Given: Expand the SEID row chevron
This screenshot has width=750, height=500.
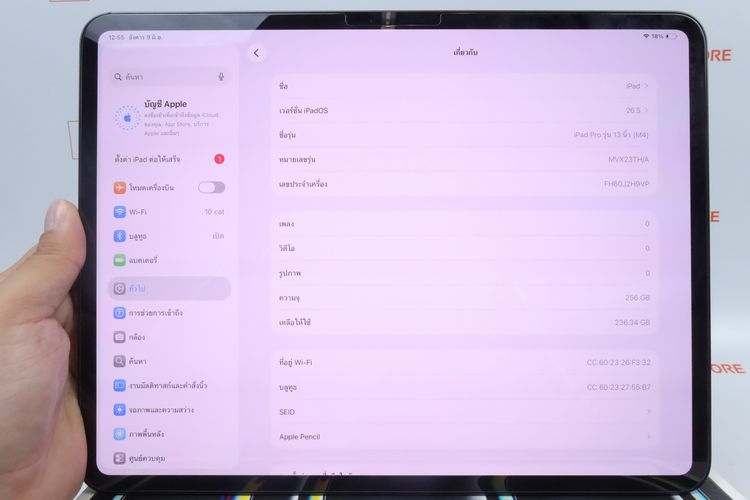Looking at the screenshot, I should tap(649, 411).
